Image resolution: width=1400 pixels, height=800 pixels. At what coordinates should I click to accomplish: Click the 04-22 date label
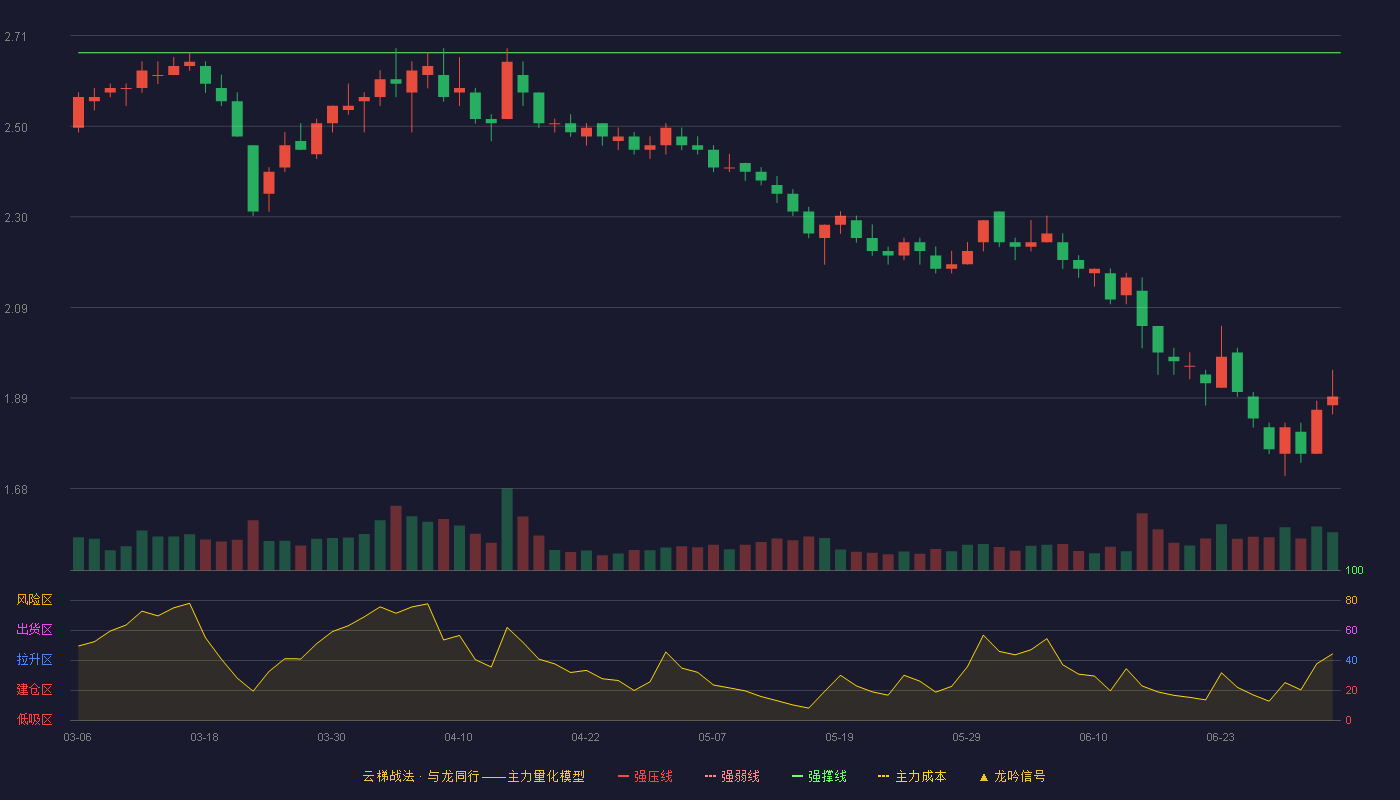click(585, 737)
